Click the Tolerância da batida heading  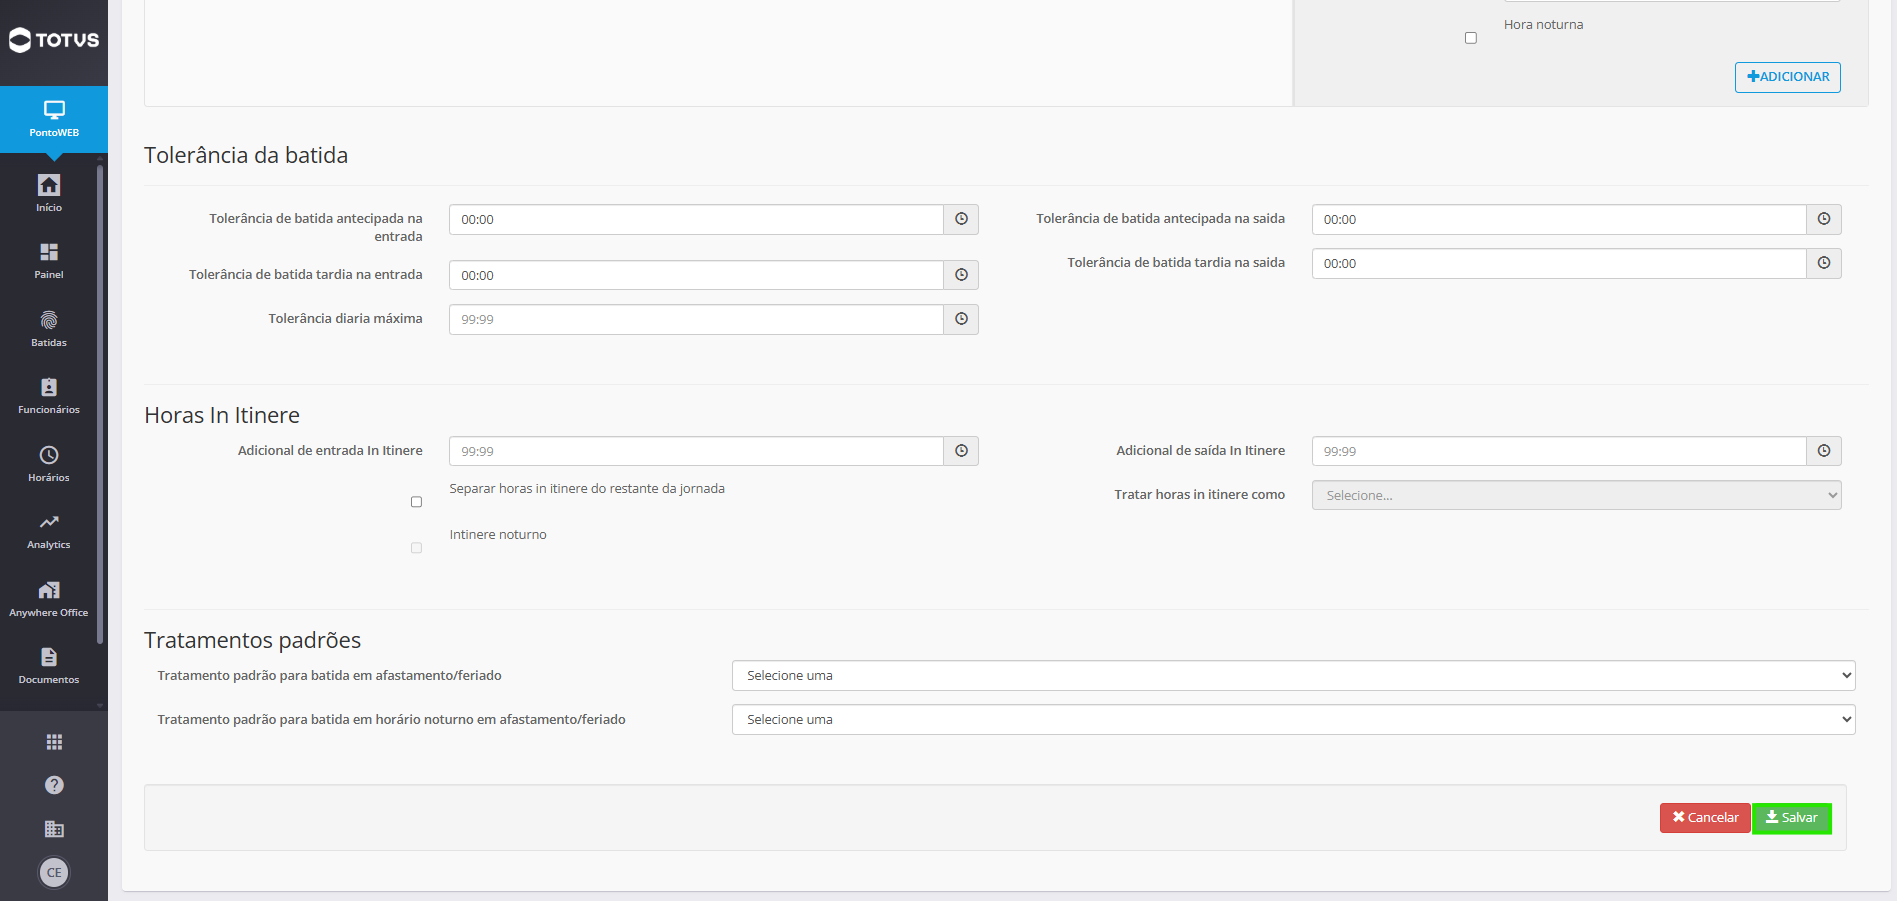246,155
